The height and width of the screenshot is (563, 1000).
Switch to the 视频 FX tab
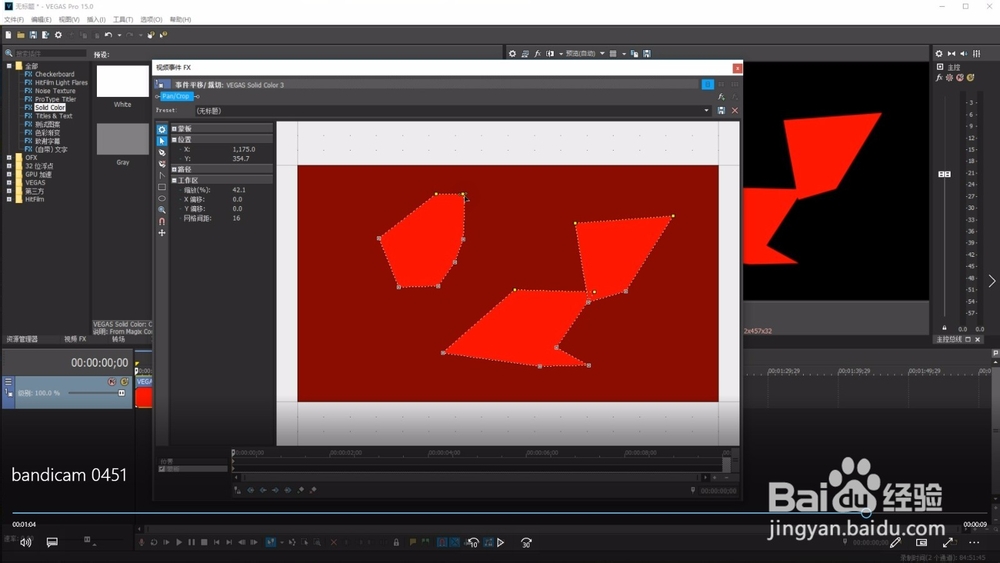click(x=75, y=339)
